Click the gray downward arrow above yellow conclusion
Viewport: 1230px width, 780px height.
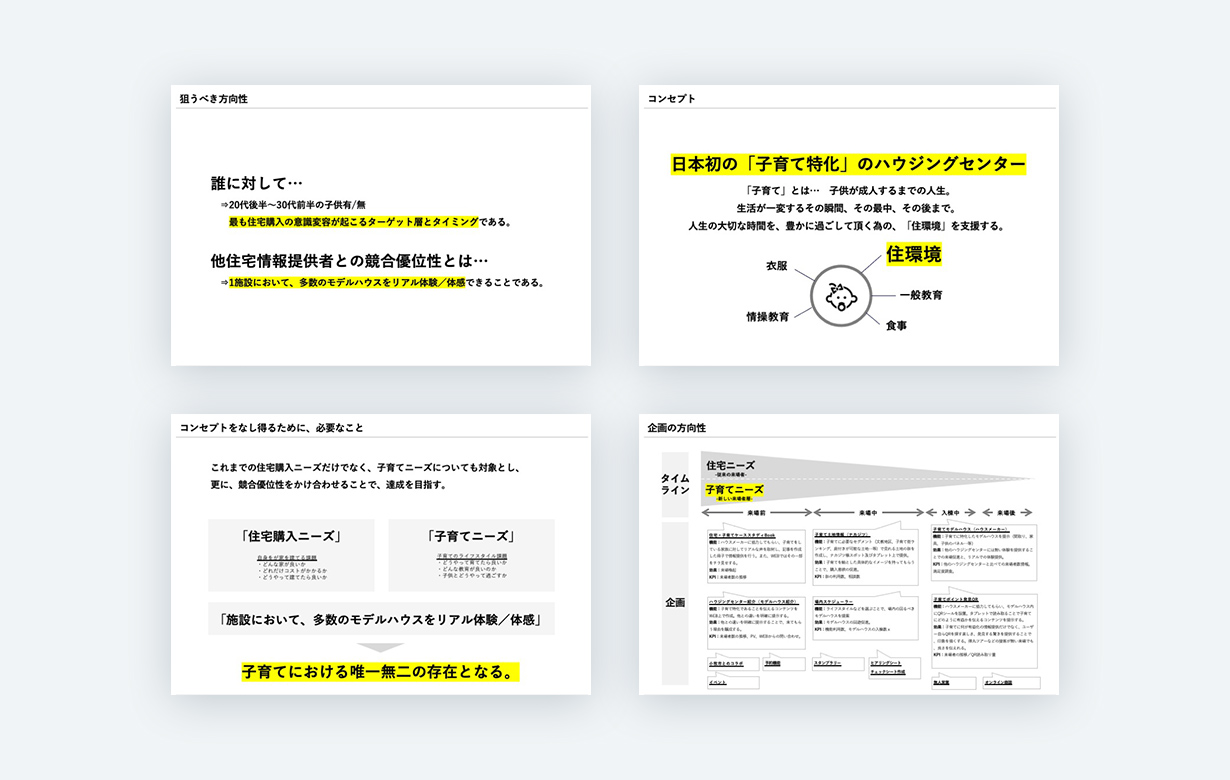pyautogui.click(x=381, y=647)
